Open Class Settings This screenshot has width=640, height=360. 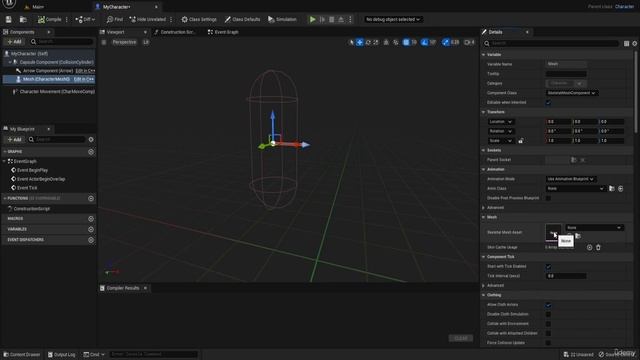click(x=199, y=19)
